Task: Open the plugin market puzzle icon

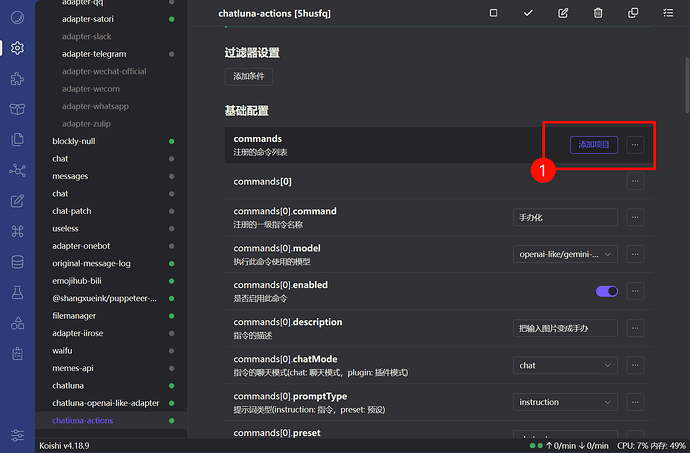Action: pos(17,78)
